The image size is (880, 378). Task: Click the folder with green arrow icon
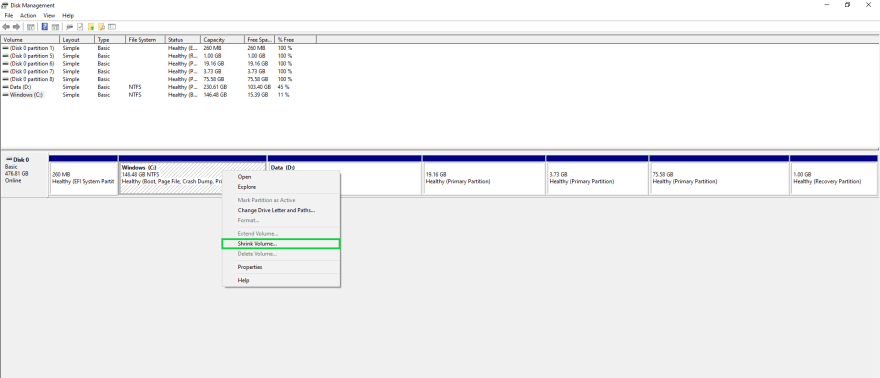(x=91, y=26)
